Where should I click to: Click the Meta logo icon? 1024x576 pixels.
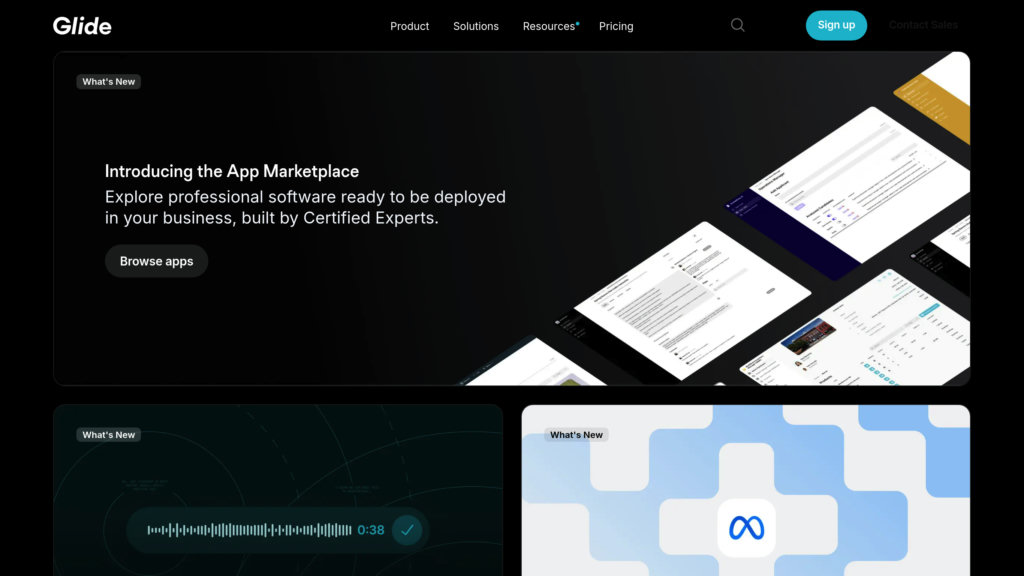click(x=746, y=527)
